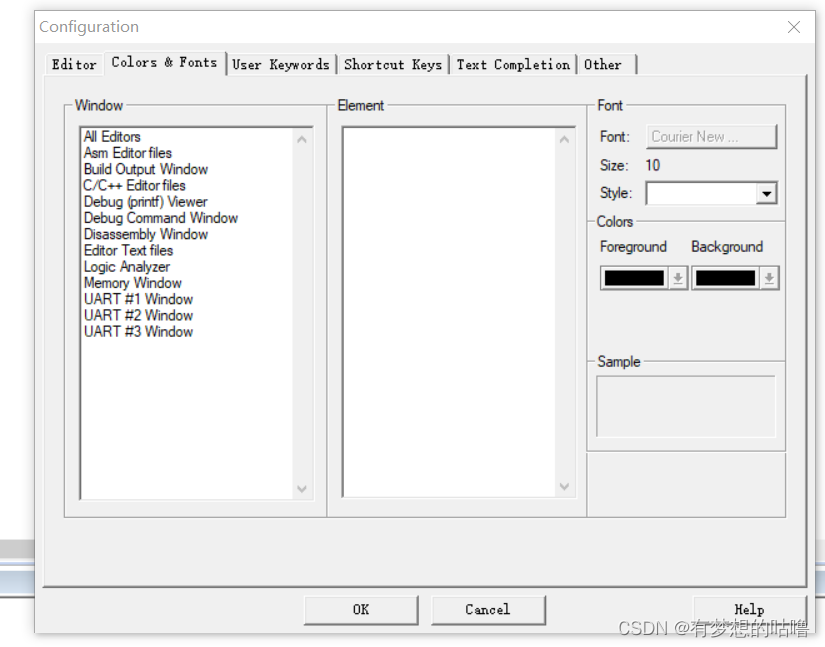This screenshot has width=825, height=647.
Task: Click Window list scroll up arrow
Action: (301, 139)
